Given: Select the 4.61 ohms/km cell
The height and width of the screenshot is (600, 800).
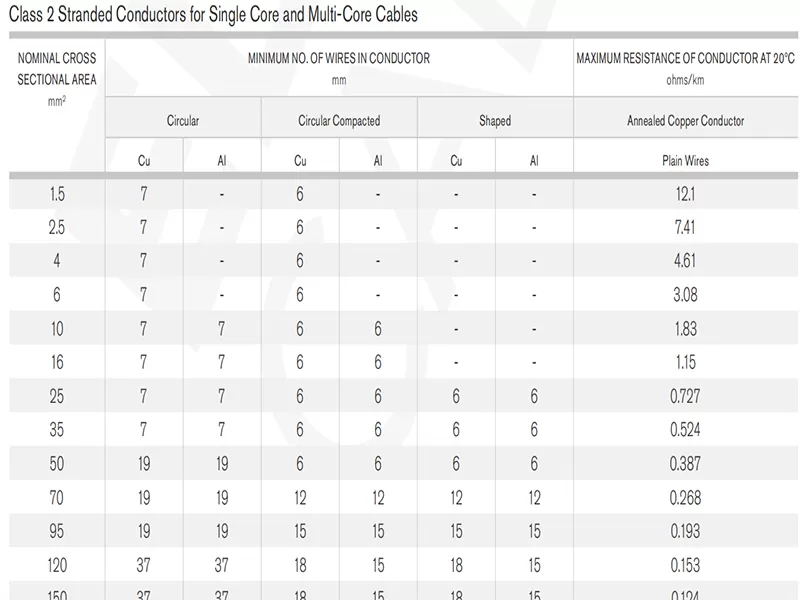Looking at the screenshot, I should [686, 262].
